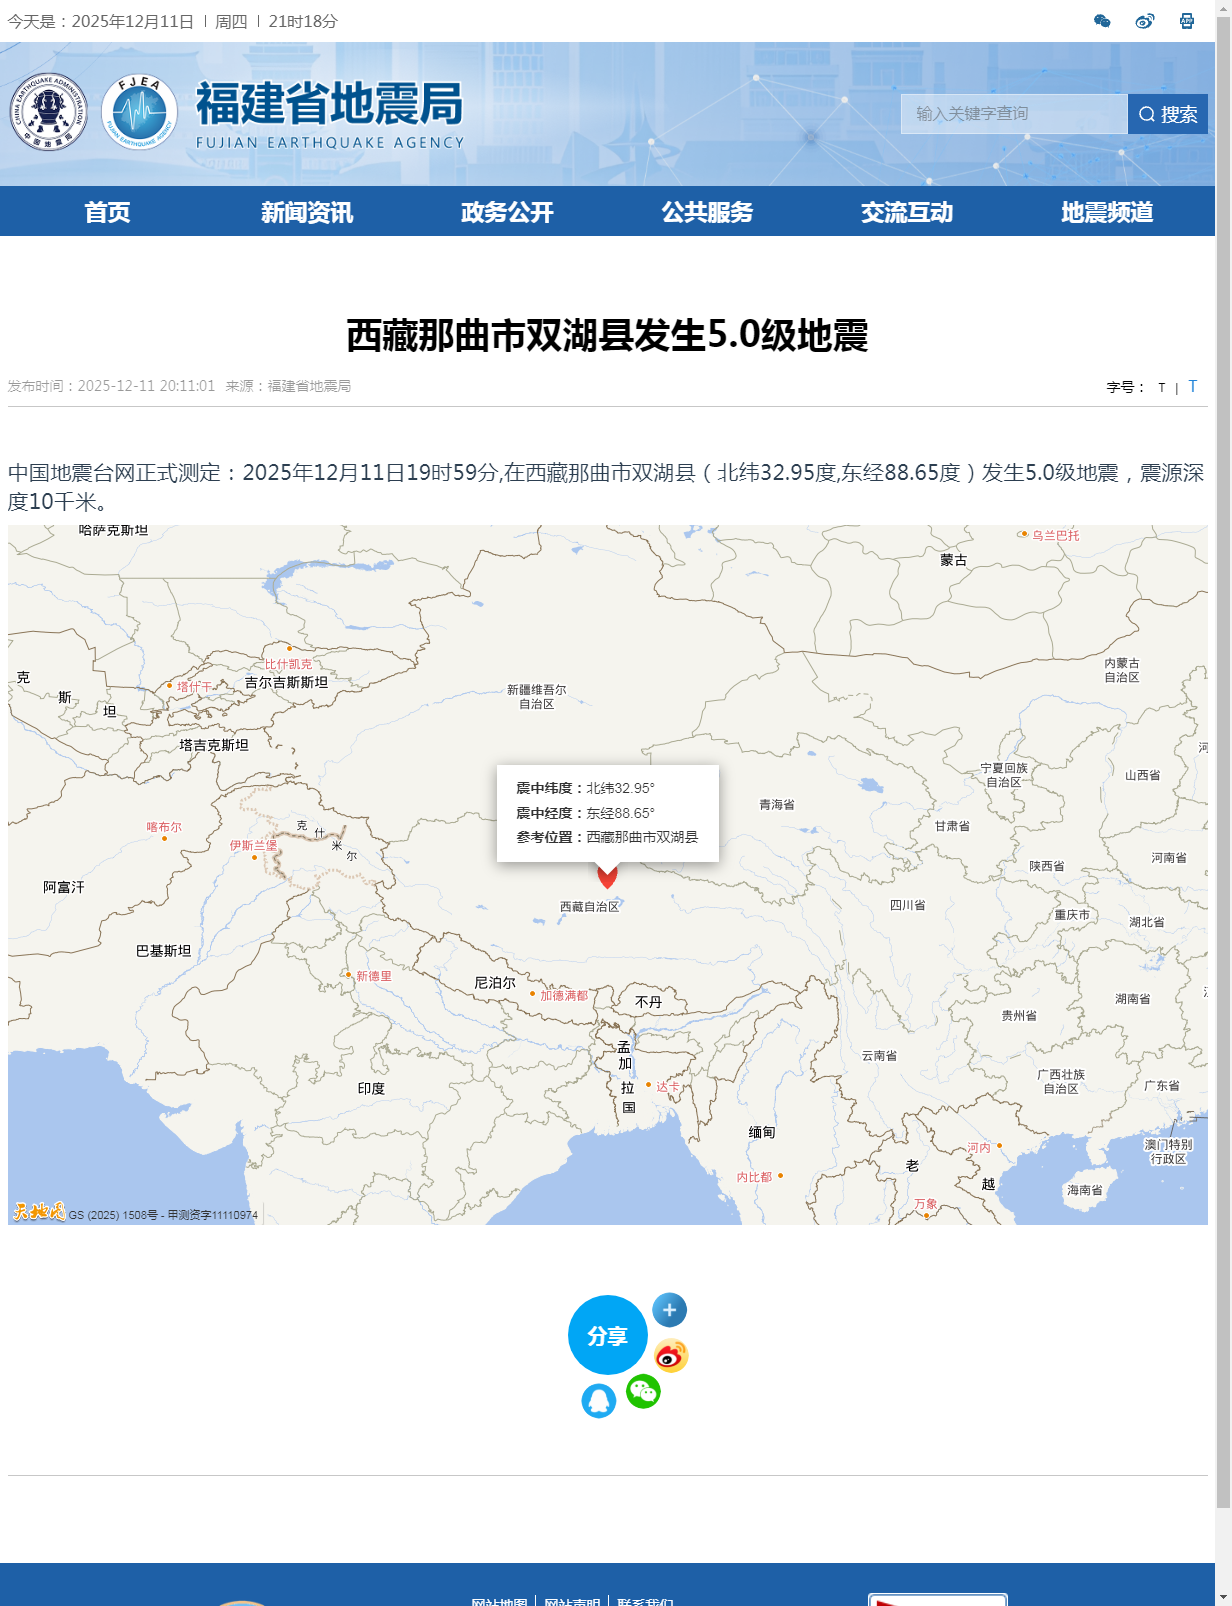
Task: Click the accessibility icon in top bar
Action: [x=1187, y=21]
